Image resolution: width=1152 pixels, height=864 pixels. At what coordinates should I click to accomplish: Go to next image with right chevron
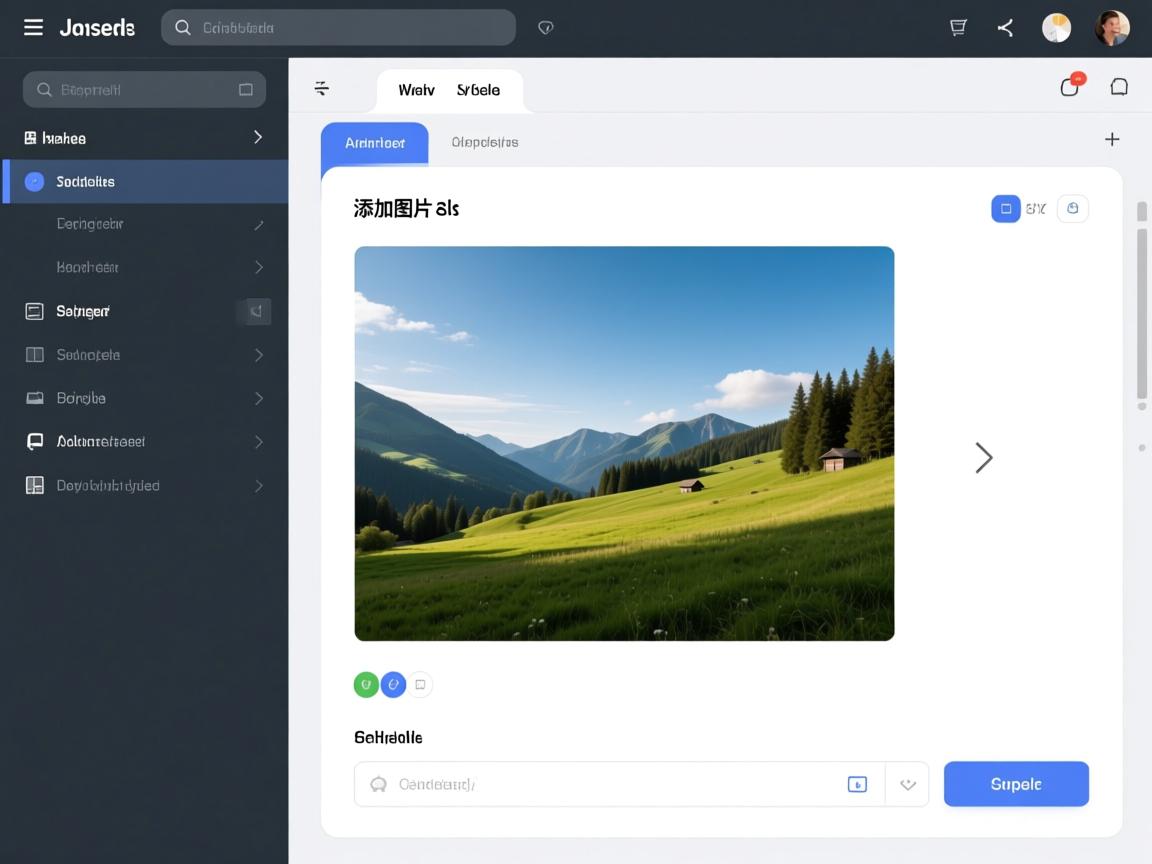tap(984, 457)
